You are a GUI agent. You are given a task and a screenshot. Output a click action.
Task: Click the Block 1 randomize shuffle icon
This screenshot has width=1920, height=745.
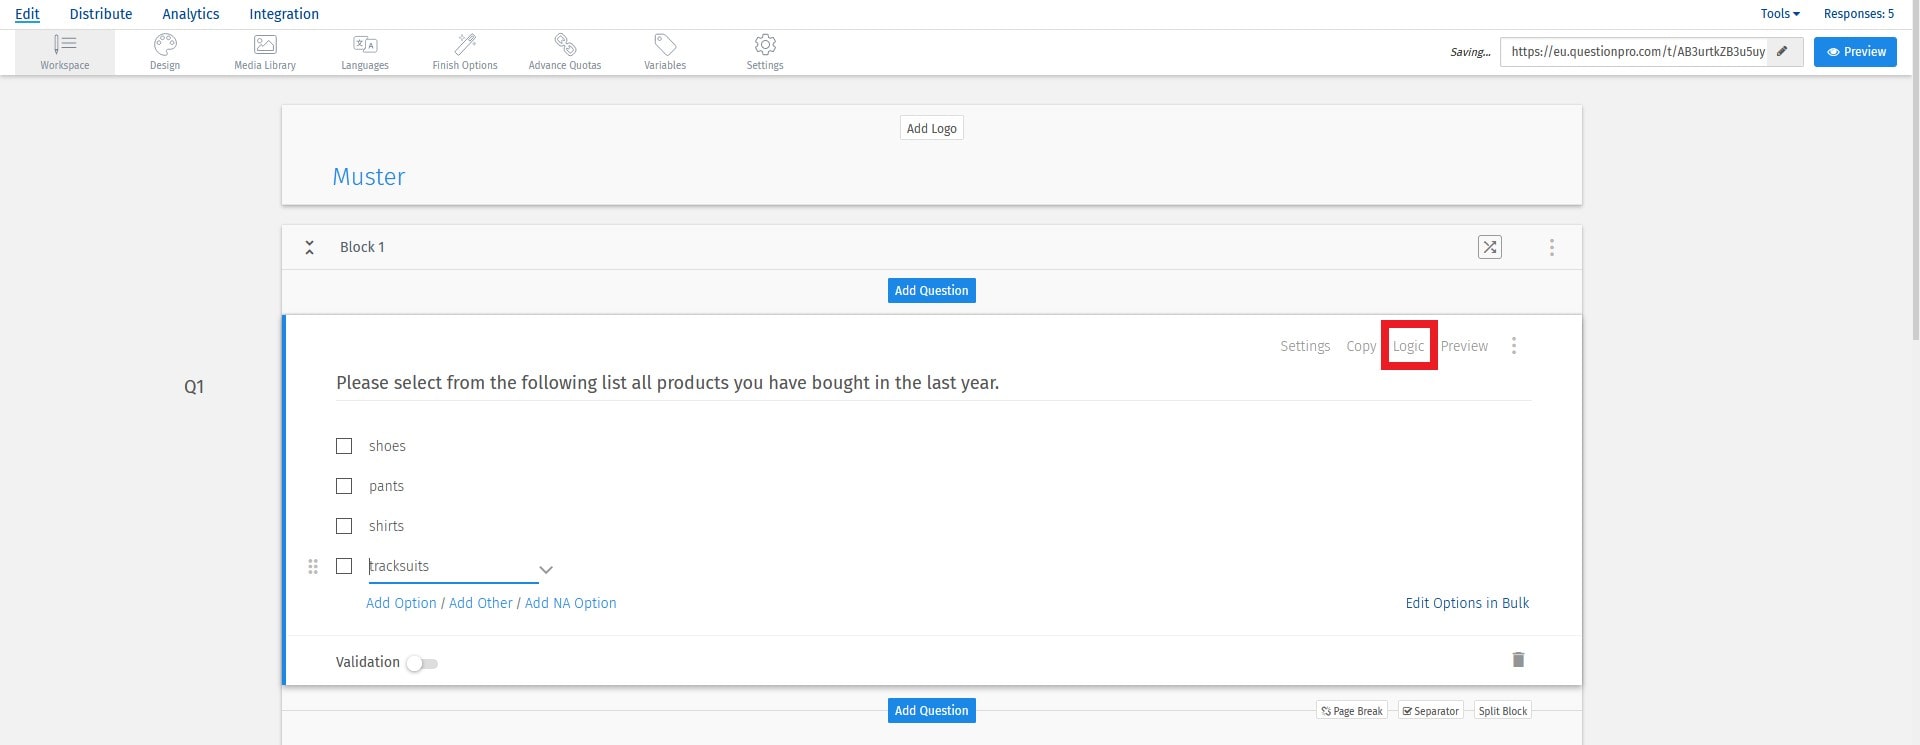[1490, 247]
